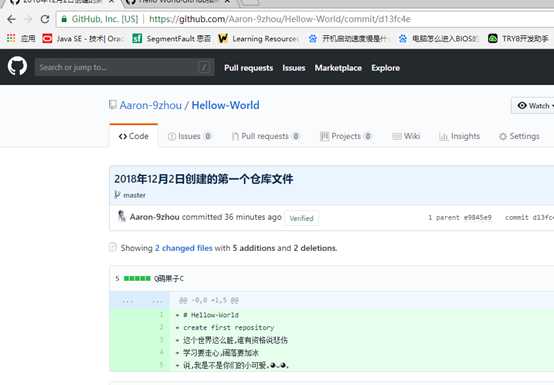Open the Watch dropdown button
554x385 pixels.
pyautogui.click(x=534, y=106)
